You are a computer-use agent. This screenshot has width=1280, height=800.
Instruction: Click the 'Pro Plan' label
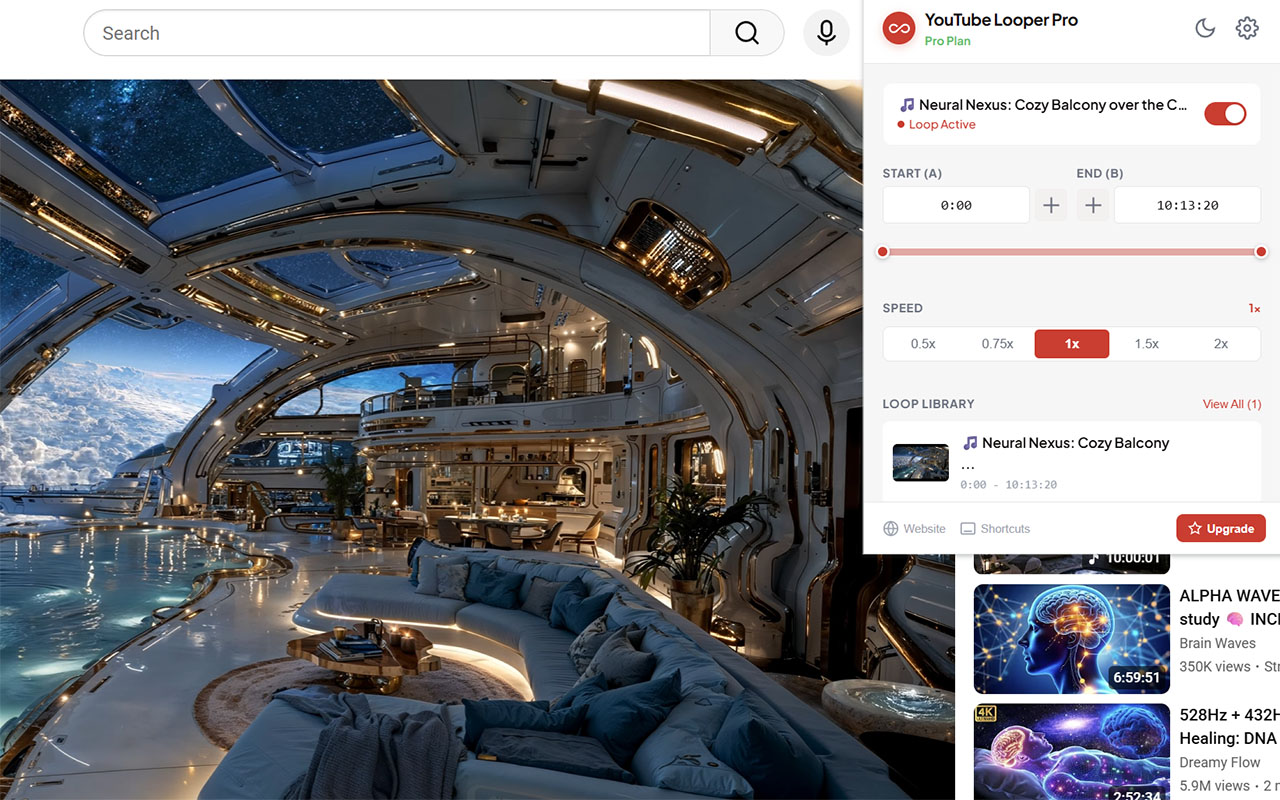[948, 41]
